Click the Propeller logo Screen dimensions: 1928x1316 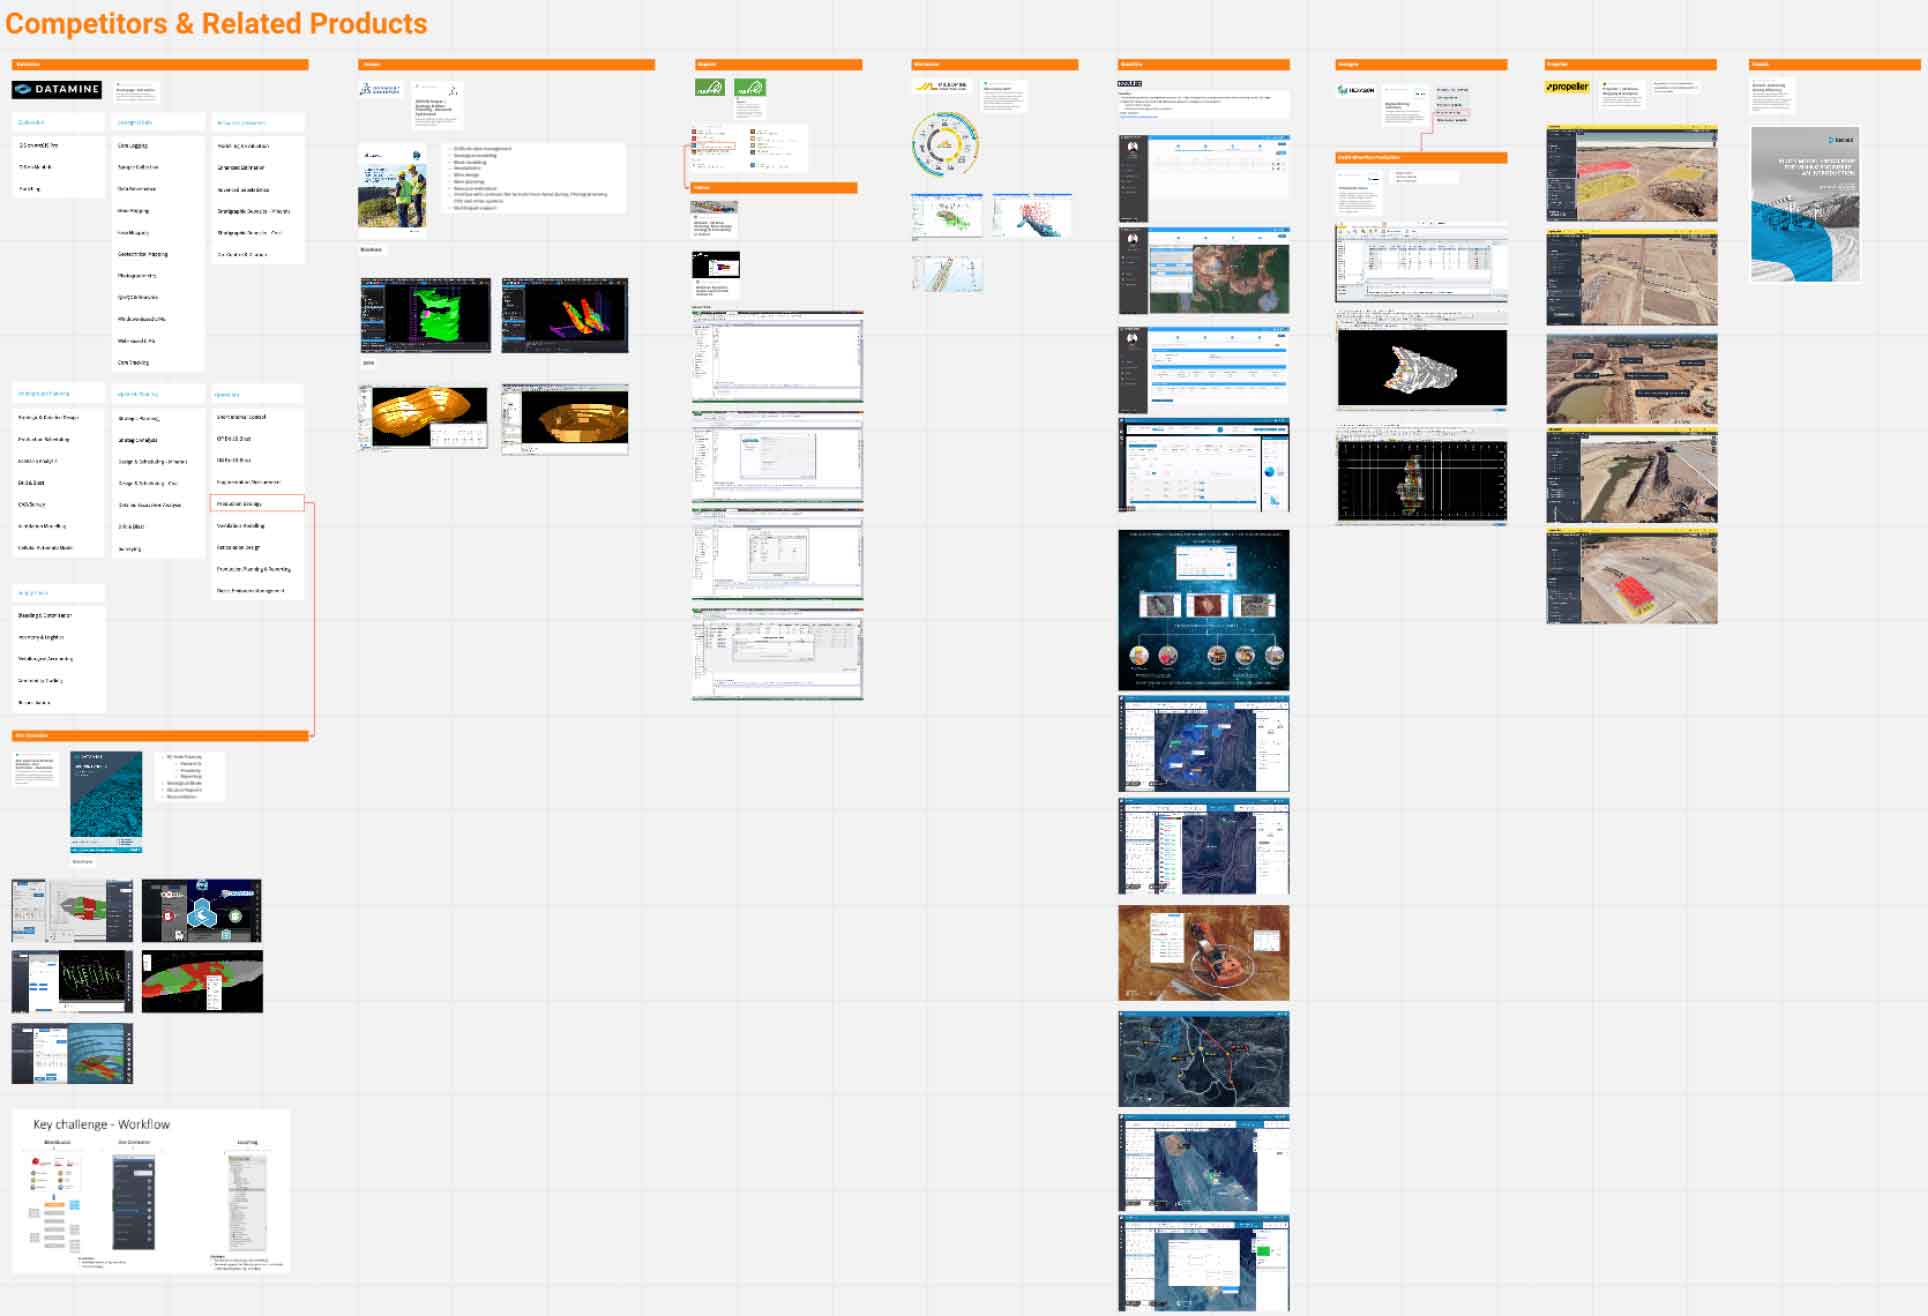pos(1567,87)
